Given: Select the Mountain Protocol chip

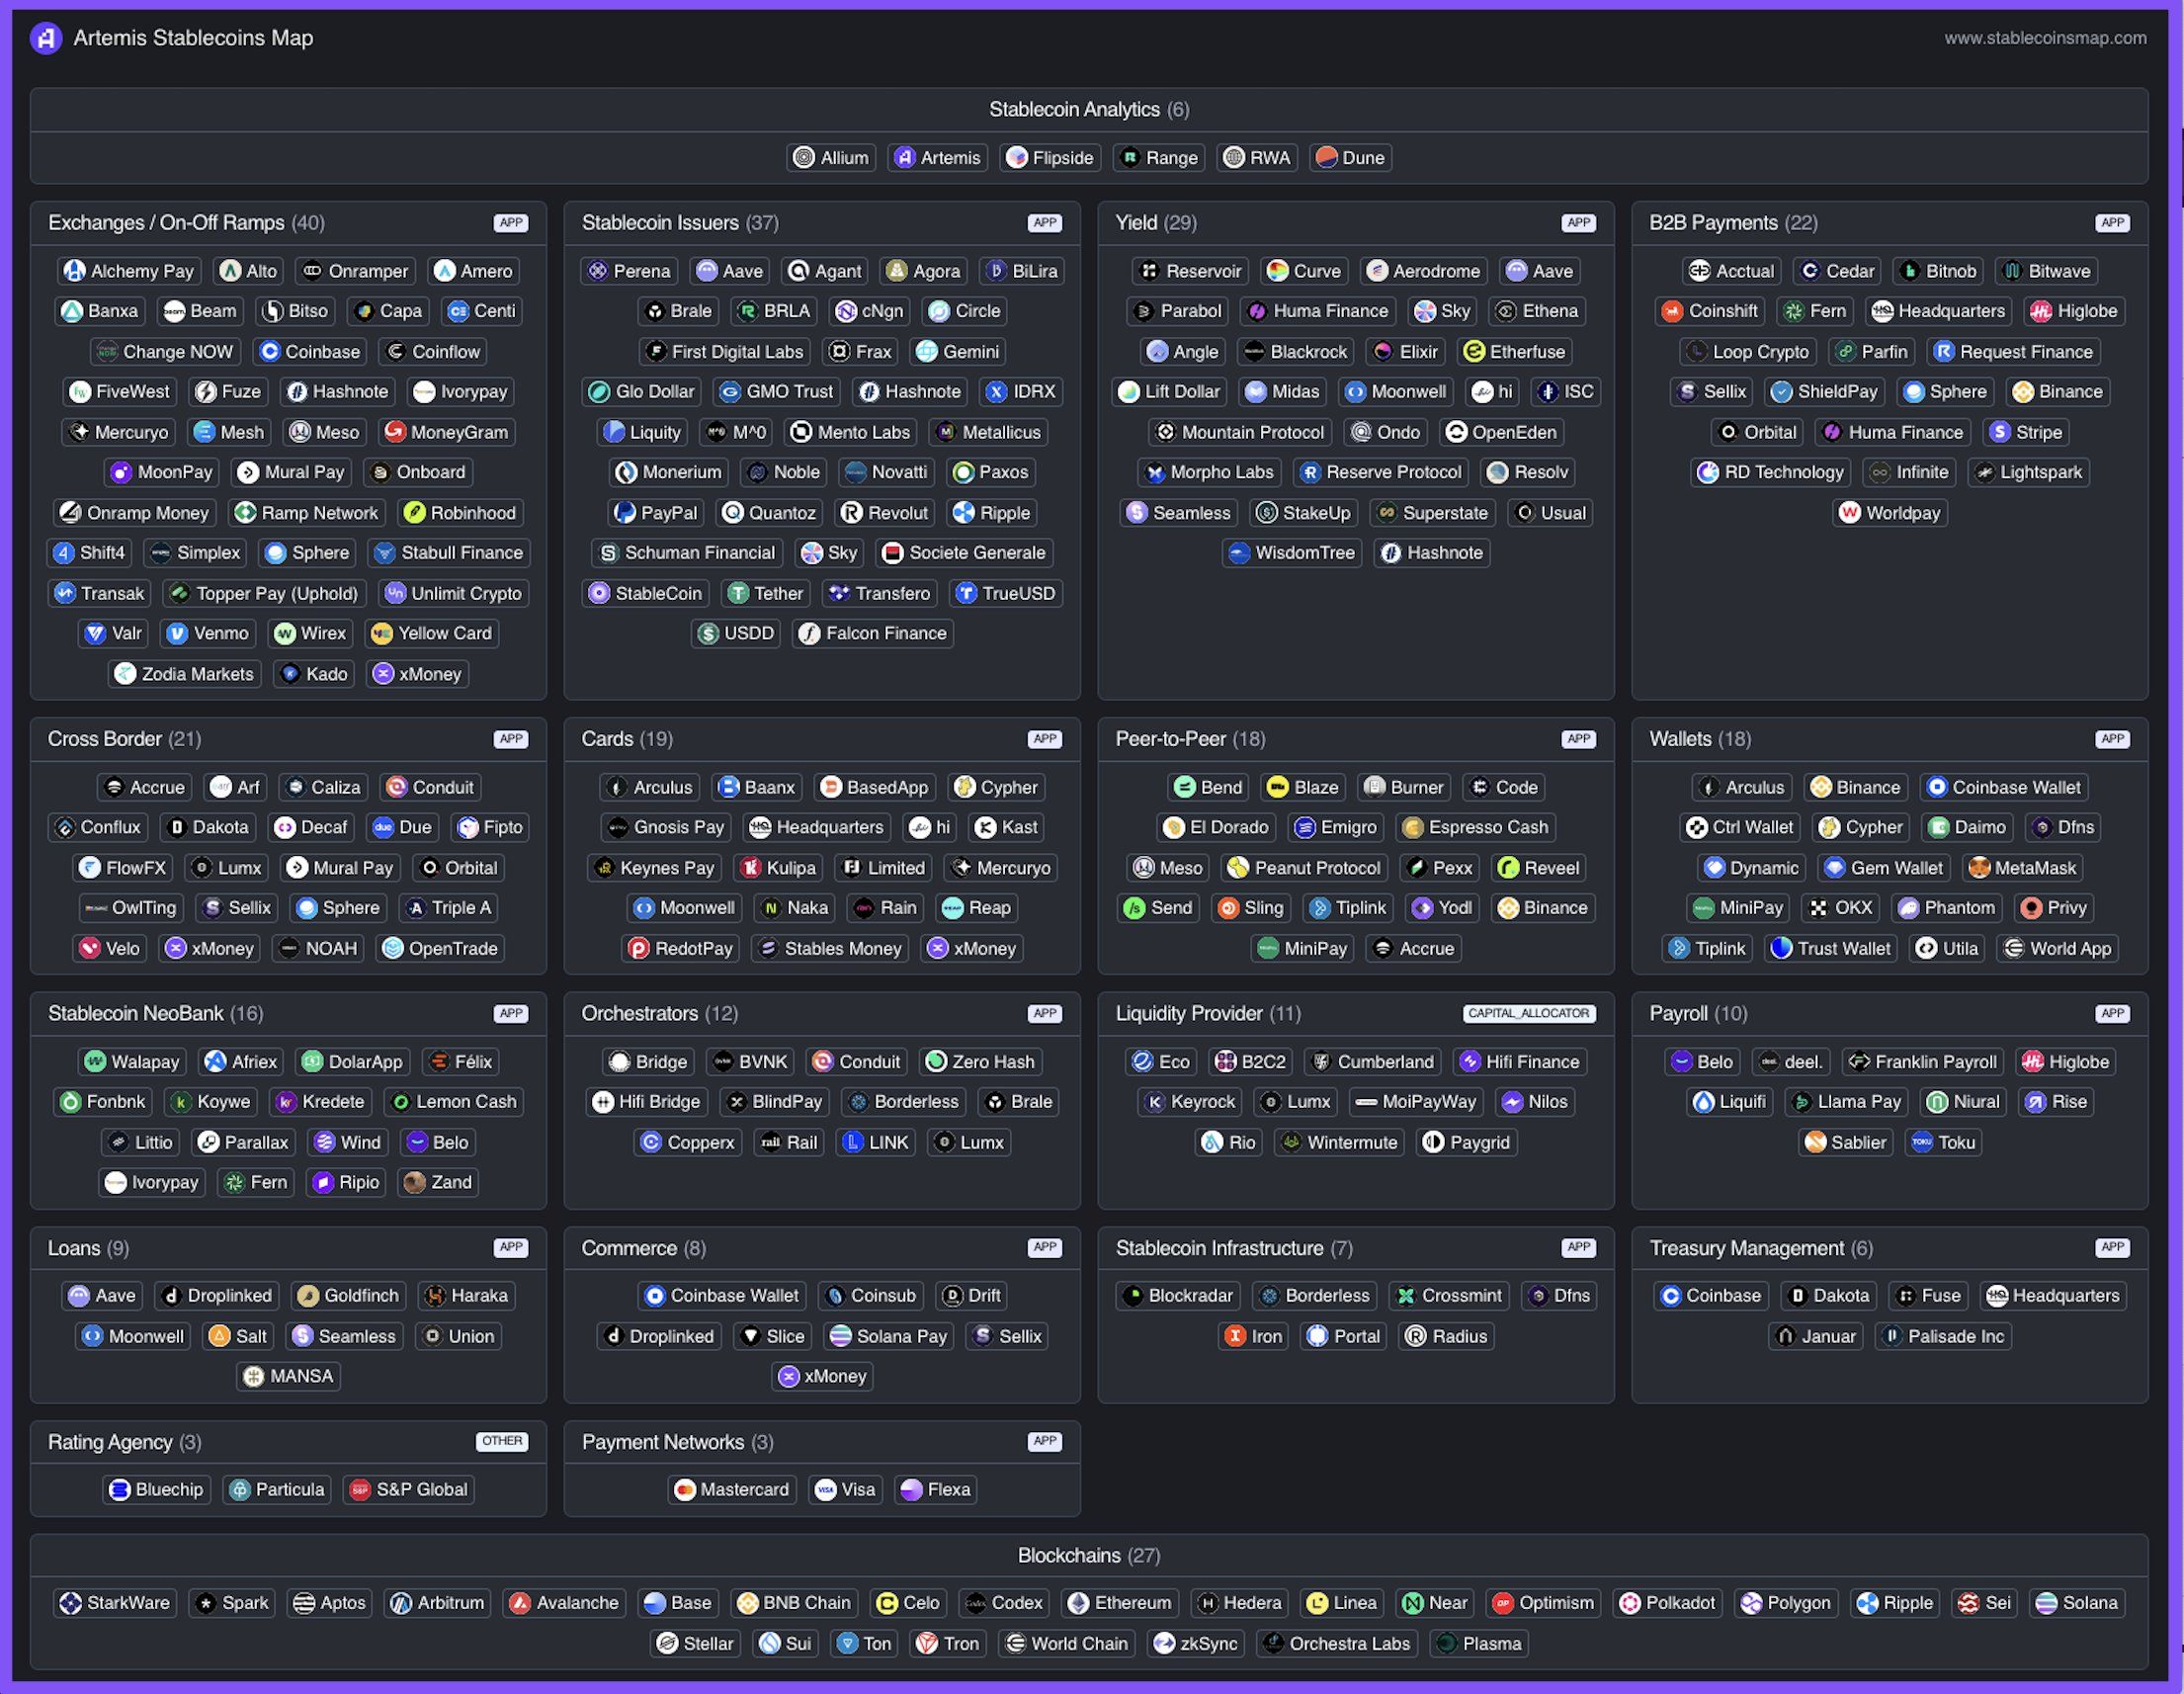Looking at the screenshot, I should [1241, 432].
